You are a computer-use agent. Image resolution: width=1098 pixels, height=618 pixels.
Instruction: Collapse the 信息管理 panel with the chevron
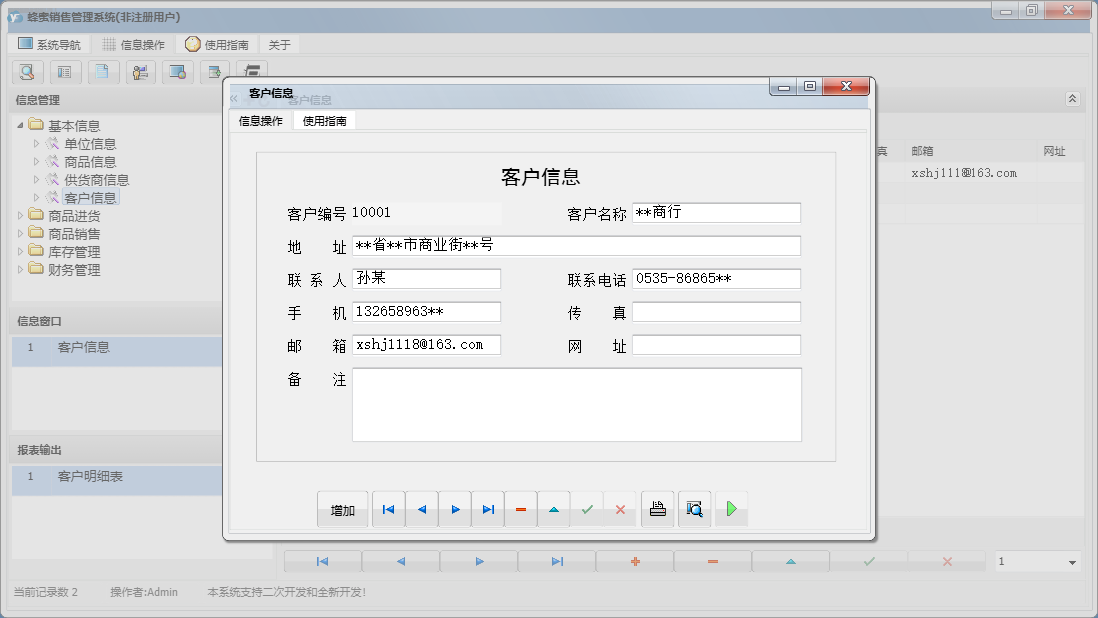[x=1072, y=99]
